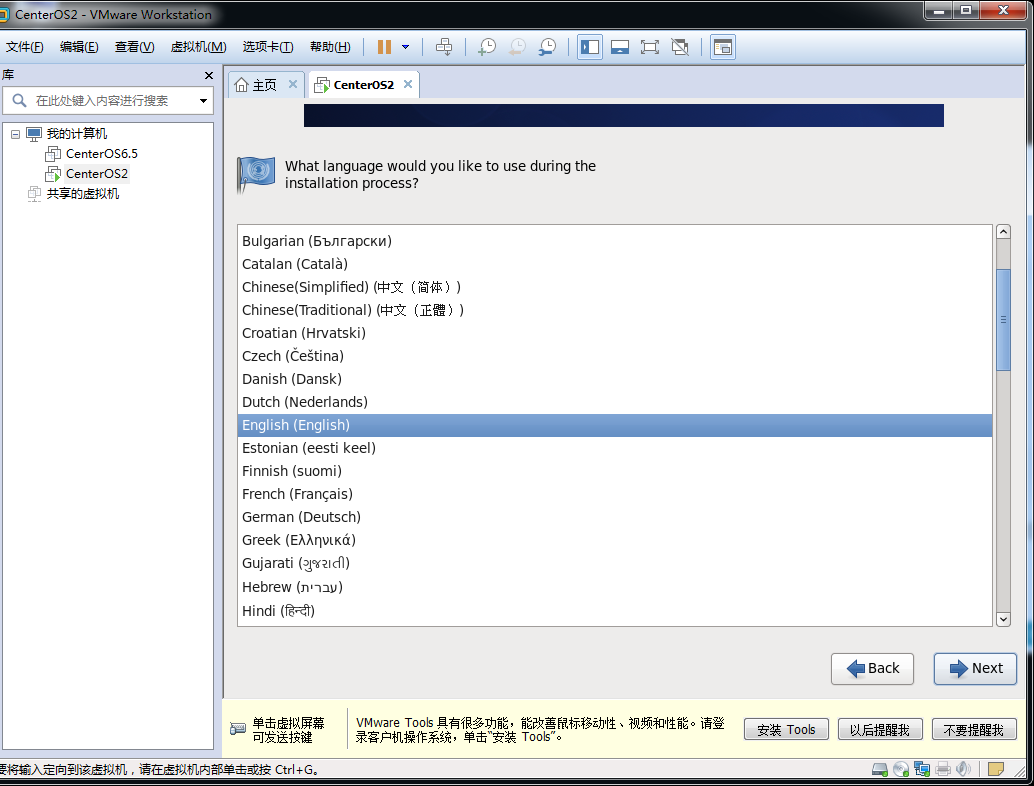
Task: Close the 主页 tab
Action: click(x=293, y=84)
